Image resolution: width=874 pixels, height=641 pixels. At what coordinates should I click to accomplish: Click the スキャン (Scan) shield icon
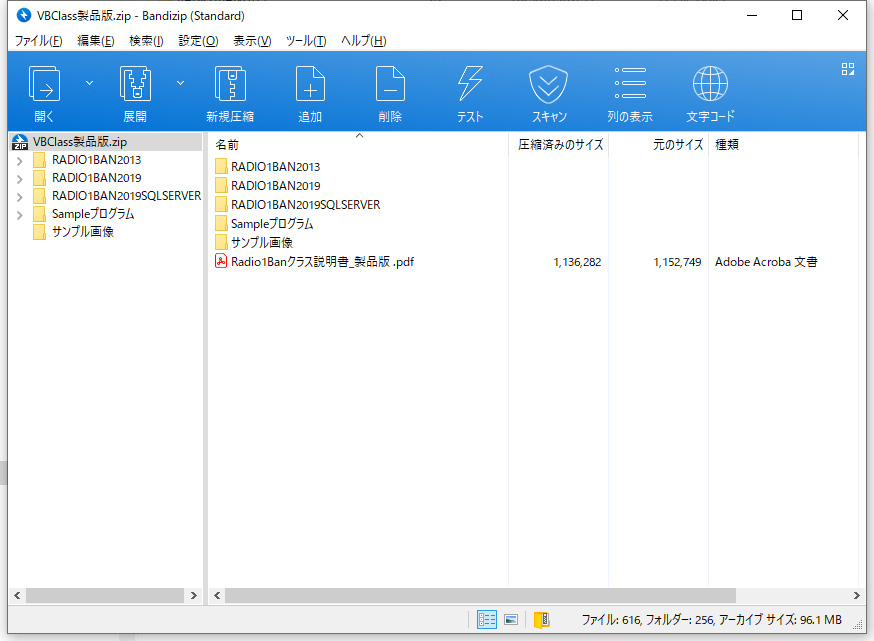[x=548, y=84]
